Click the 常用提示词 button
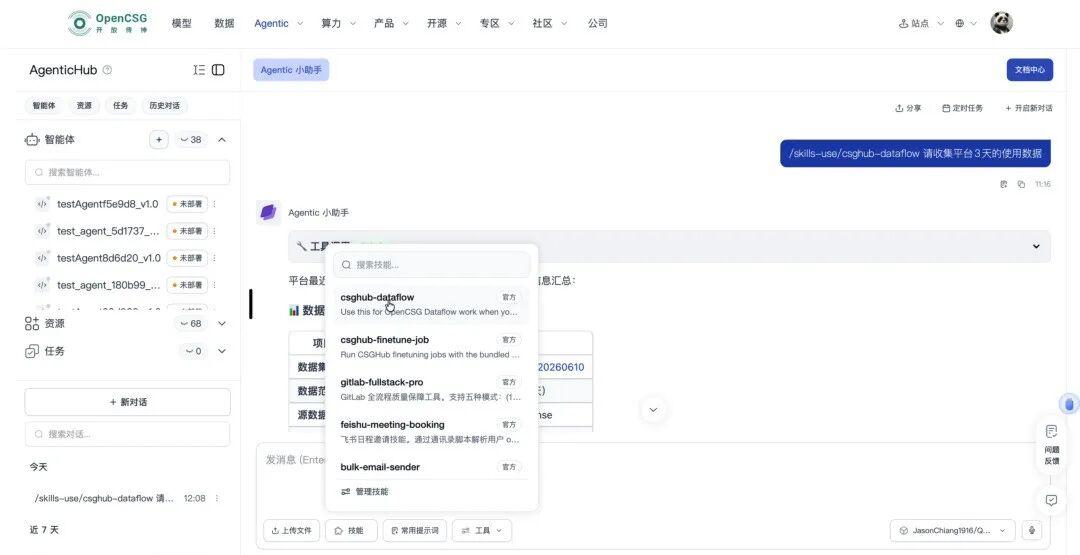This screenshot has height=555, width=1080. coord(415,530)
